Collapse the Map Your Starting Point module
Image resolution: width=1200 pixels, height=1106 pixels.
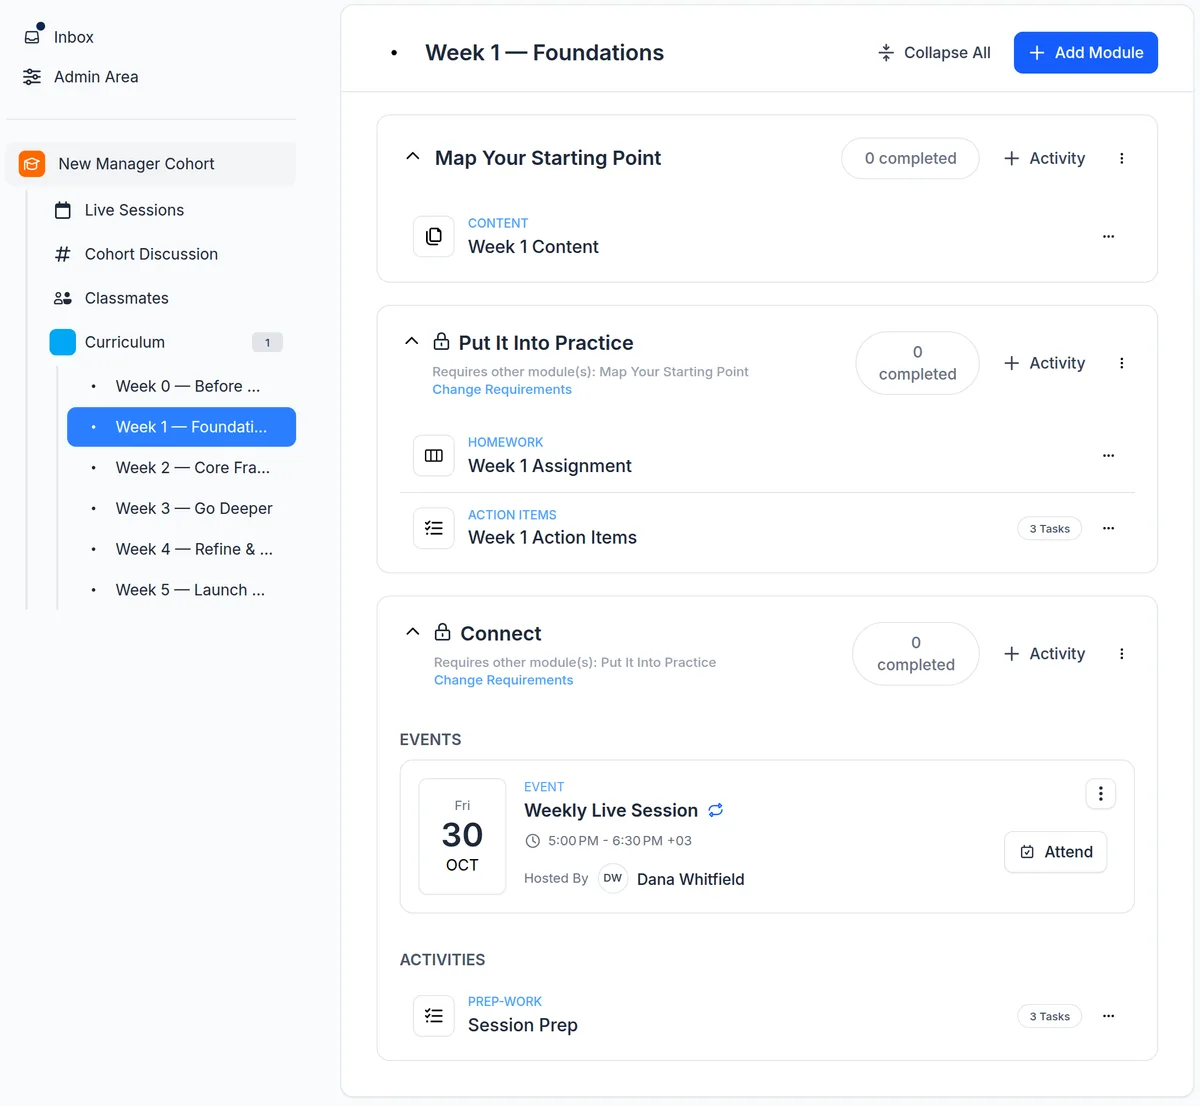tap(412, 157)
